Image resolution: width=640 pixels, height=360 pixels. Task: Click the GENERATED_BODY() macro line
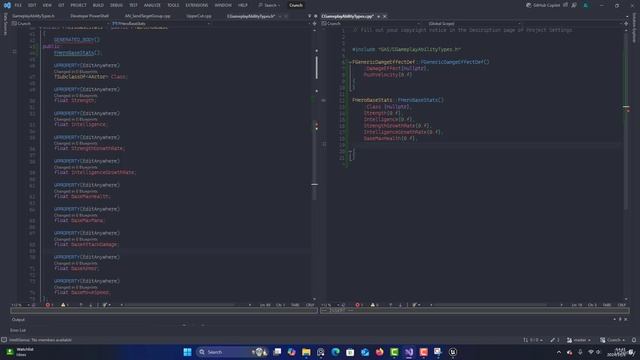point(77,40)
